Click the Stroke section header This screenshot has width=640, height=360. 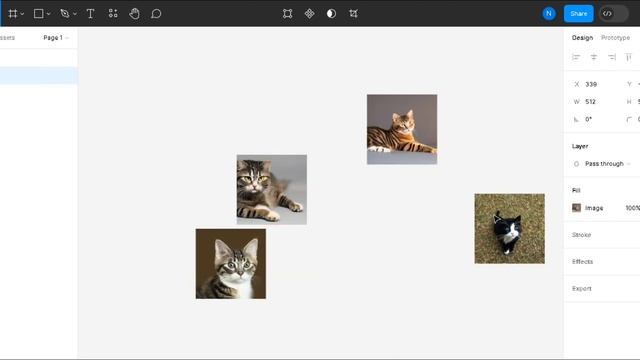click(581, 235)
